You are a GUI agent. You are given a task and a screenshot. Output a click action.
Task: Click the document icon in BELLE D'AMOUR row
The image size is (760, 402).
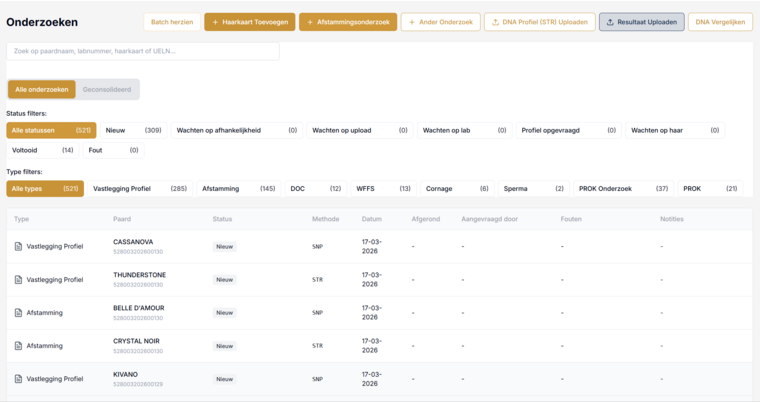(18, 313)
